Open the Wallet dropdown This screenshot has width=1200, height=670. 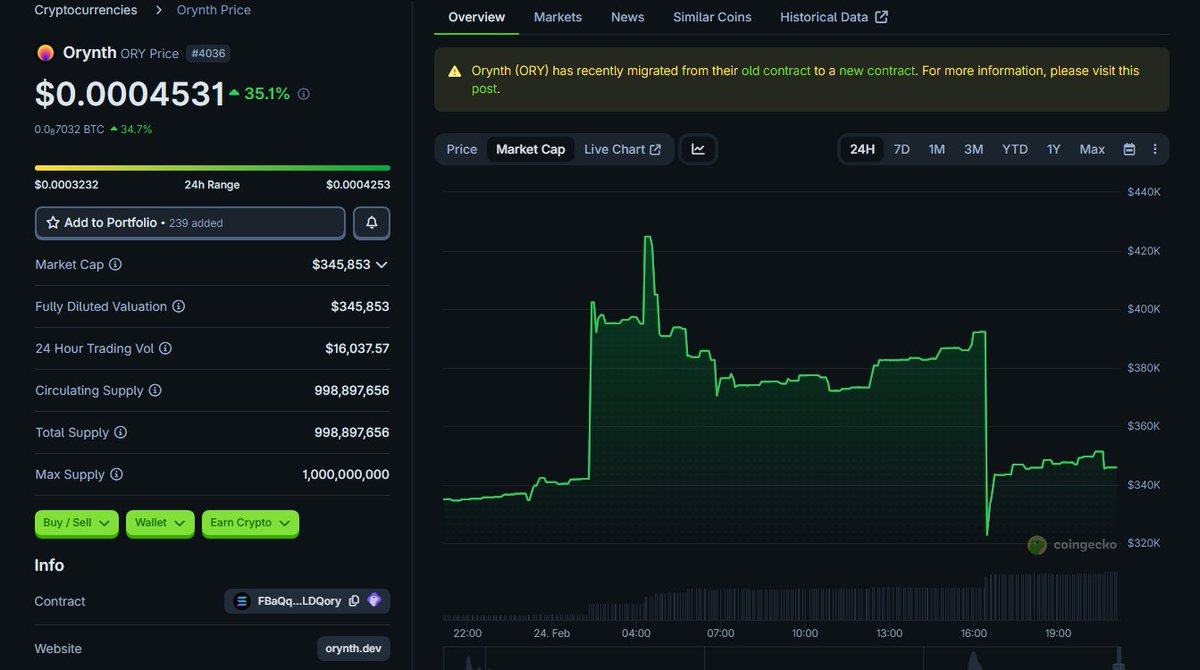coord(160,523)
